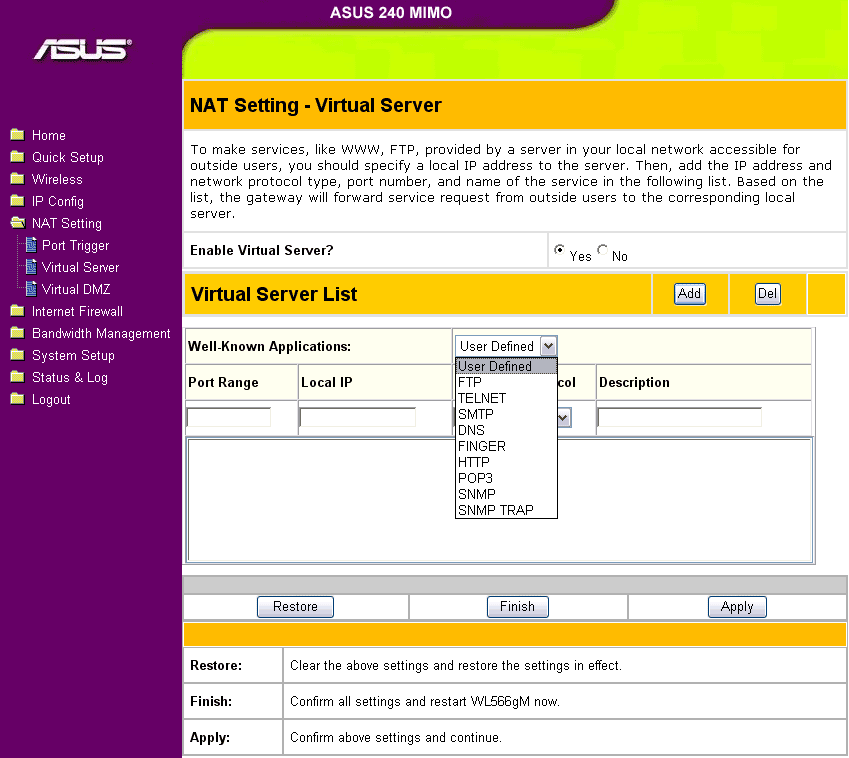
Task: Click the Finish button
Action: [518, 606]
